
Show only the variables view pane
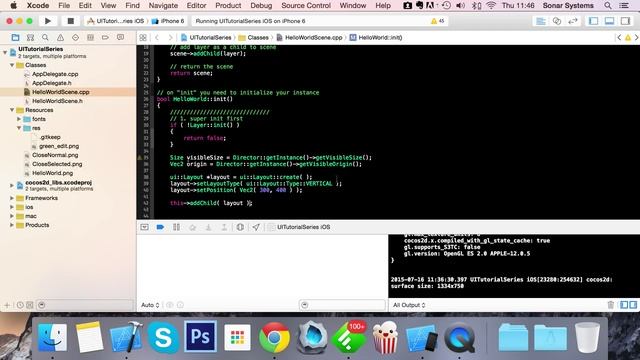pos(624,305)
